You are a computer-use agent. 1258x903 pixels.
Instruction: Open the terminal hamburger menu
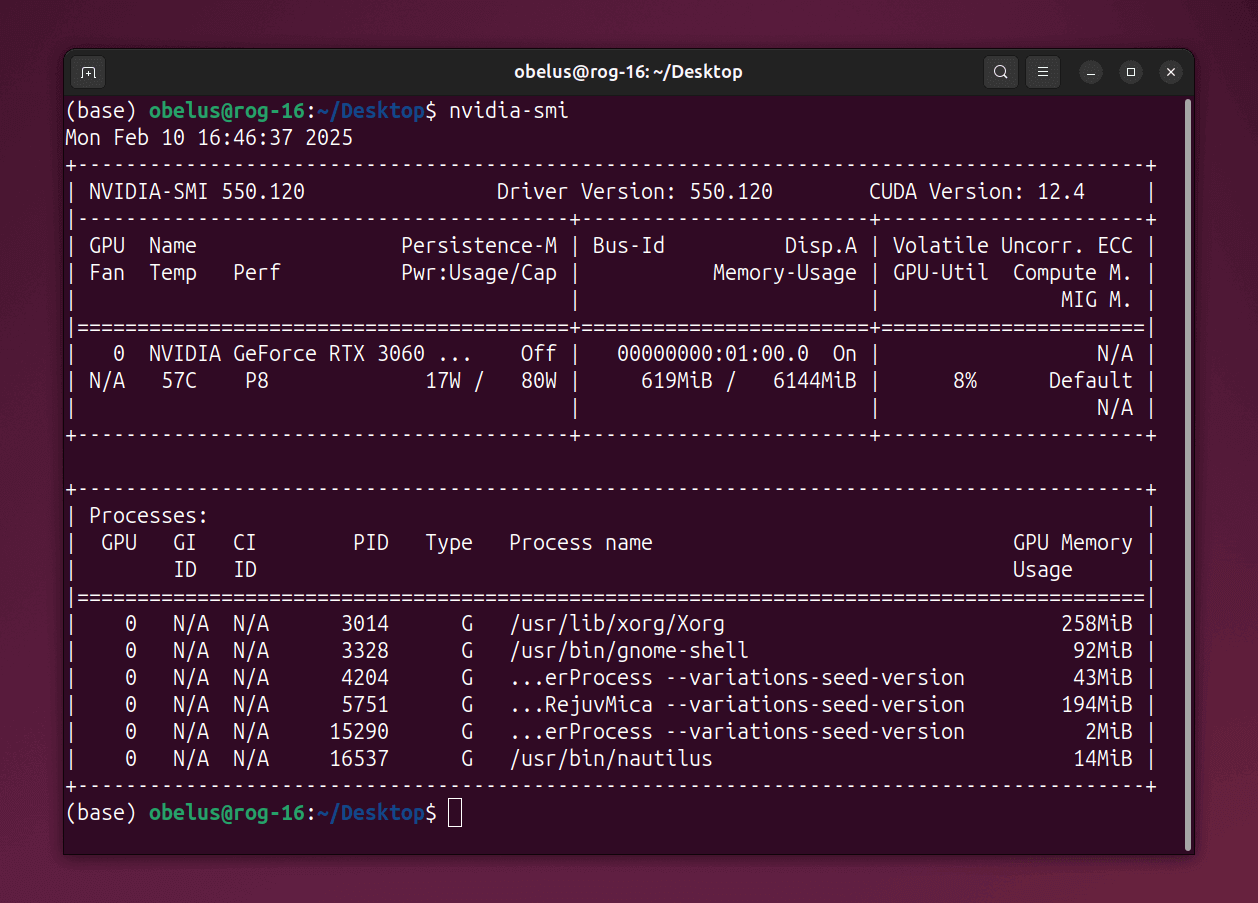[1042, 72]
